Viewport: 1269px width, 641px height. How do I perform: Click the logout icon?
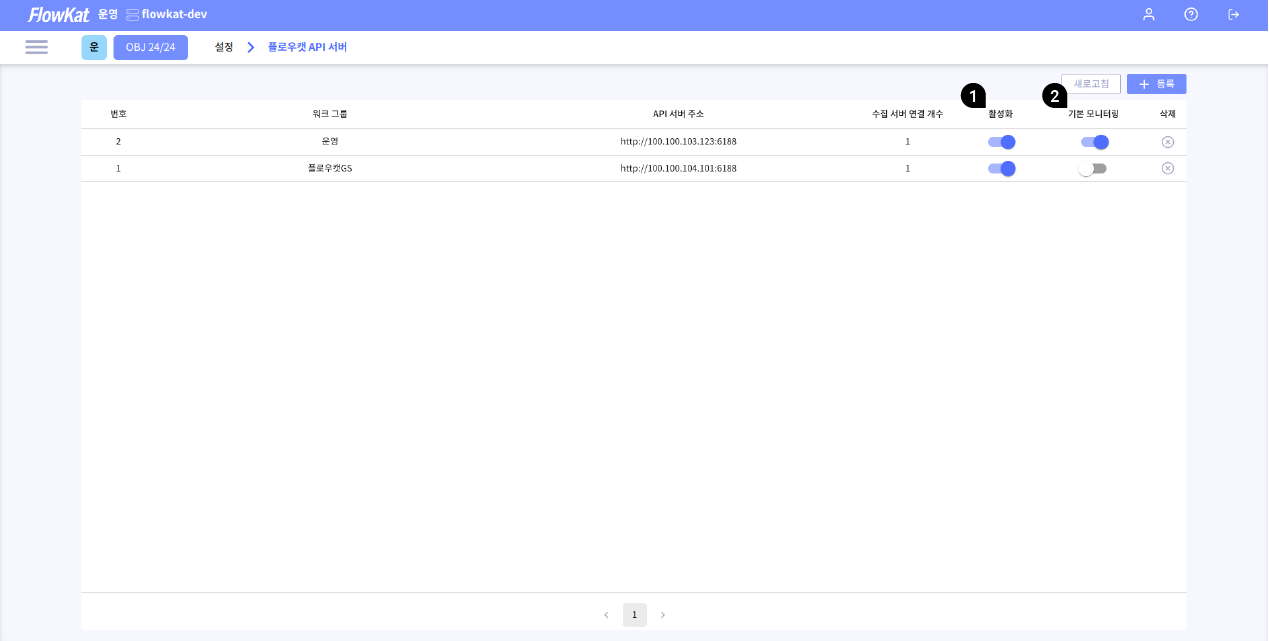[x=1233, y=15]
